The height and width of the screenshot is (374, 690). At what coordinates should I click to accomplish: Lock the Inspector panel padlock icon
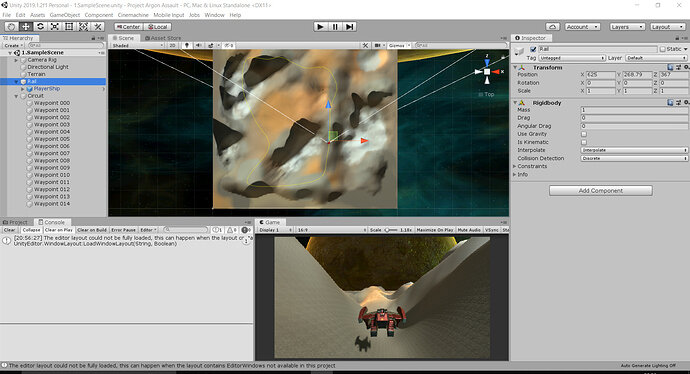(x=678, y=38)
